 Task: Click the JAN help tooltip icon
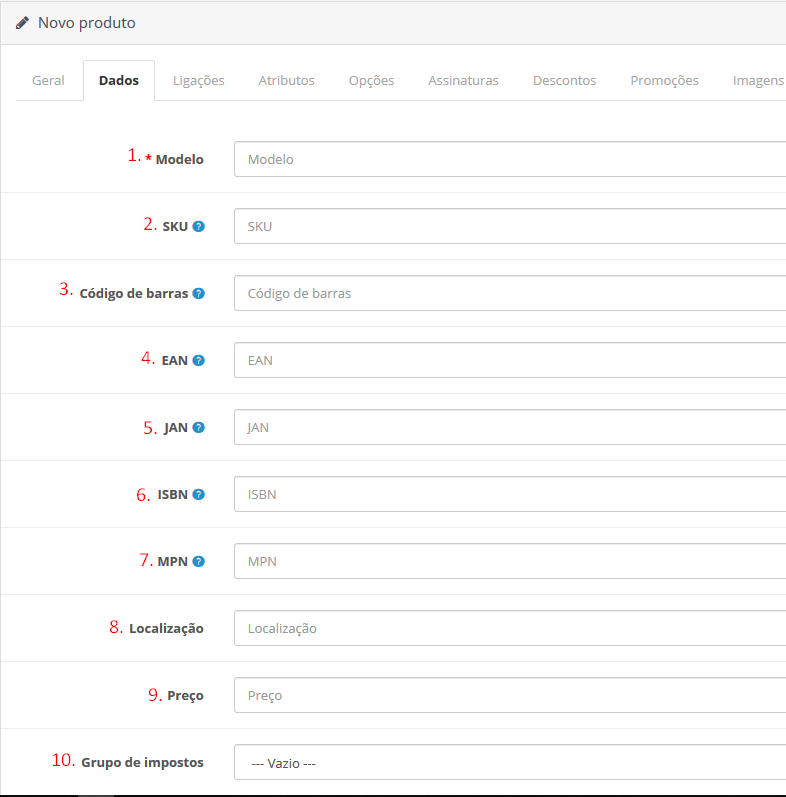(x=198, y=427)
